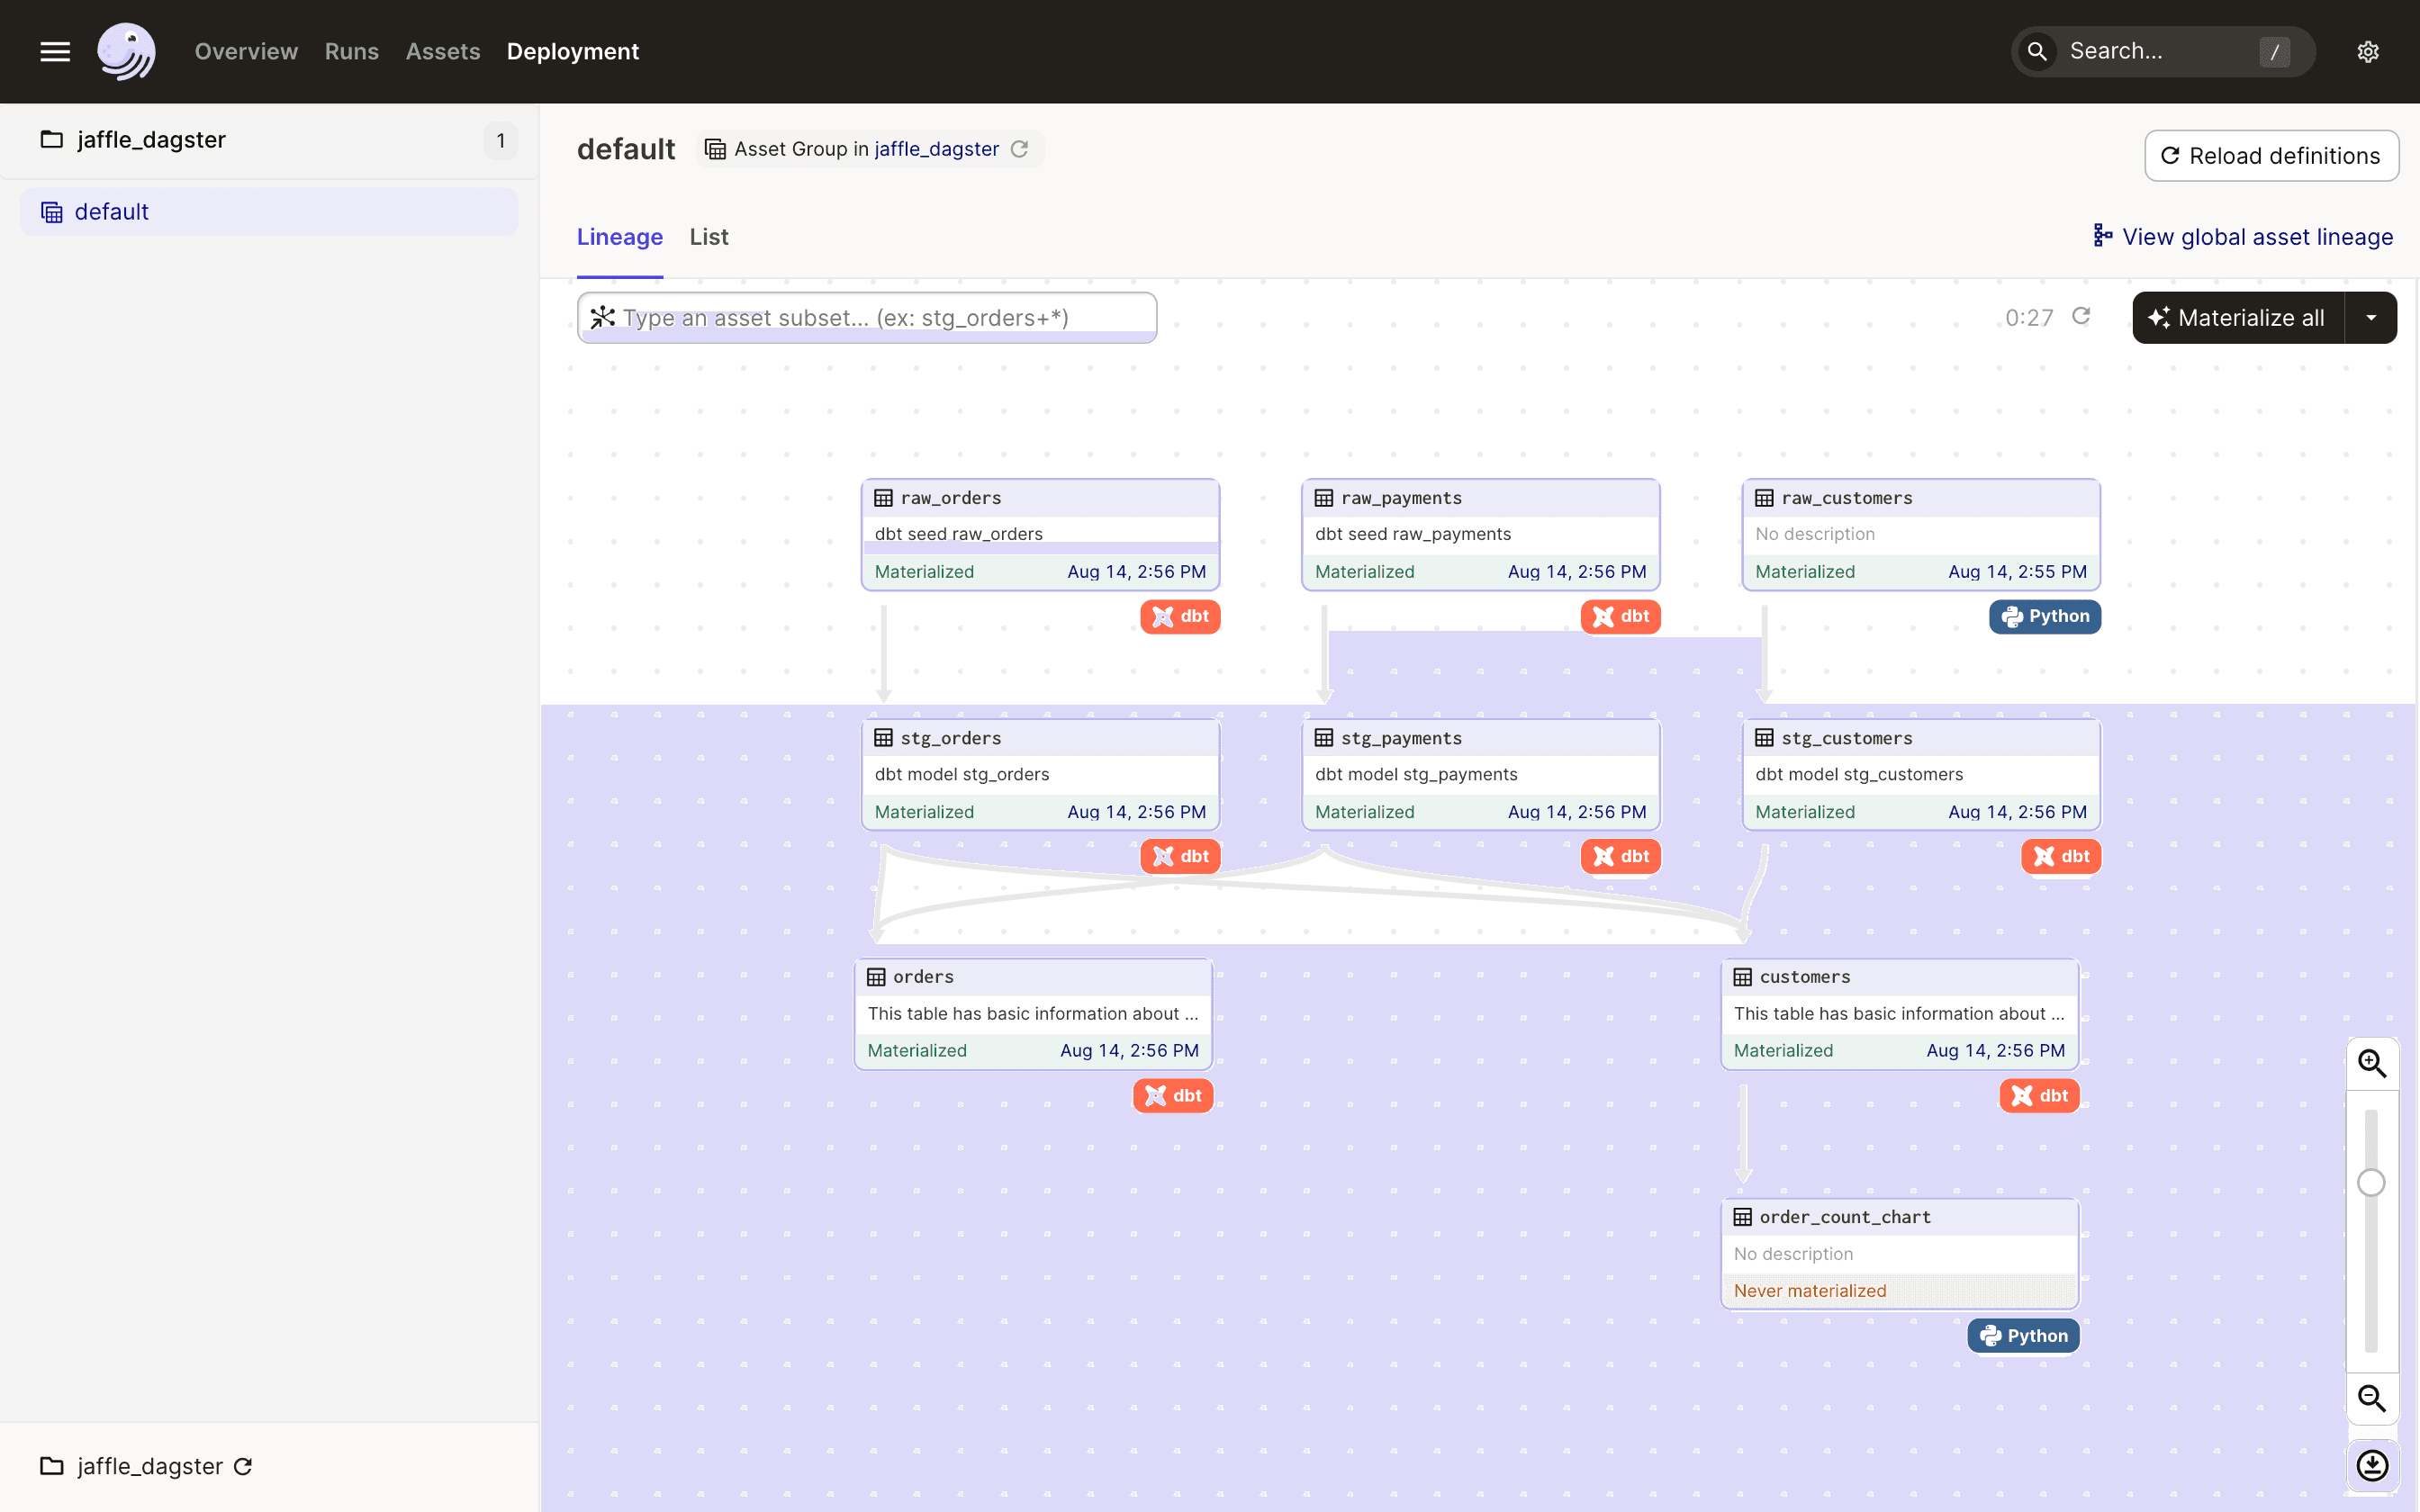The height and width of the screenshot is (1512, 2420).
Task: Switch to the List tab
Action: click(708, 237)
